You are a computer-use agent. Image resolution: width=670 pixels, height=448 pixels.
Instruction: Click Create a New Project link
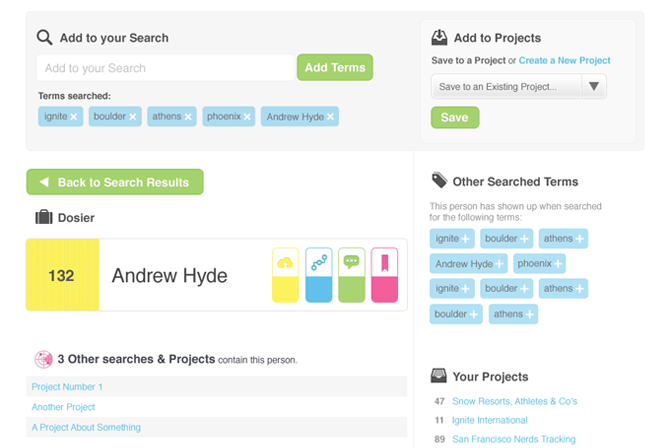coord(564,61)
